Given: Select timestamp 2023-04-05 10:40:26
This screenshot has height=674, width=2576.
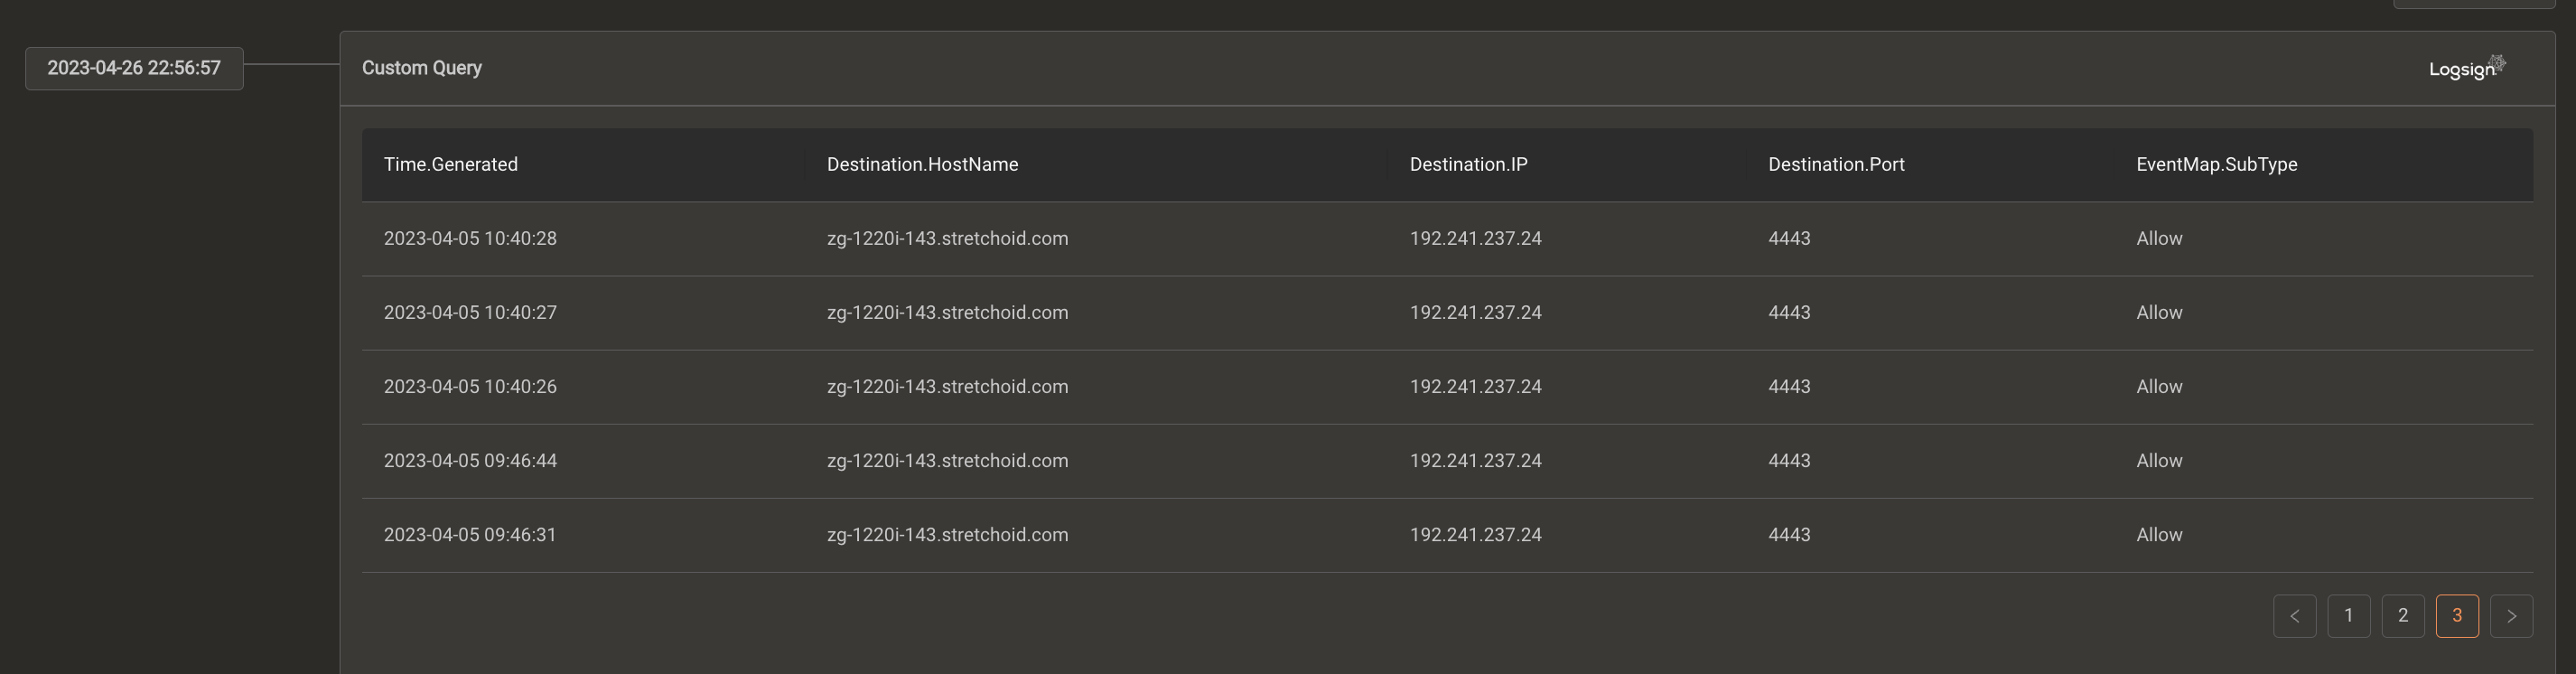Looking at the screenshot, I should coord(470,386).
